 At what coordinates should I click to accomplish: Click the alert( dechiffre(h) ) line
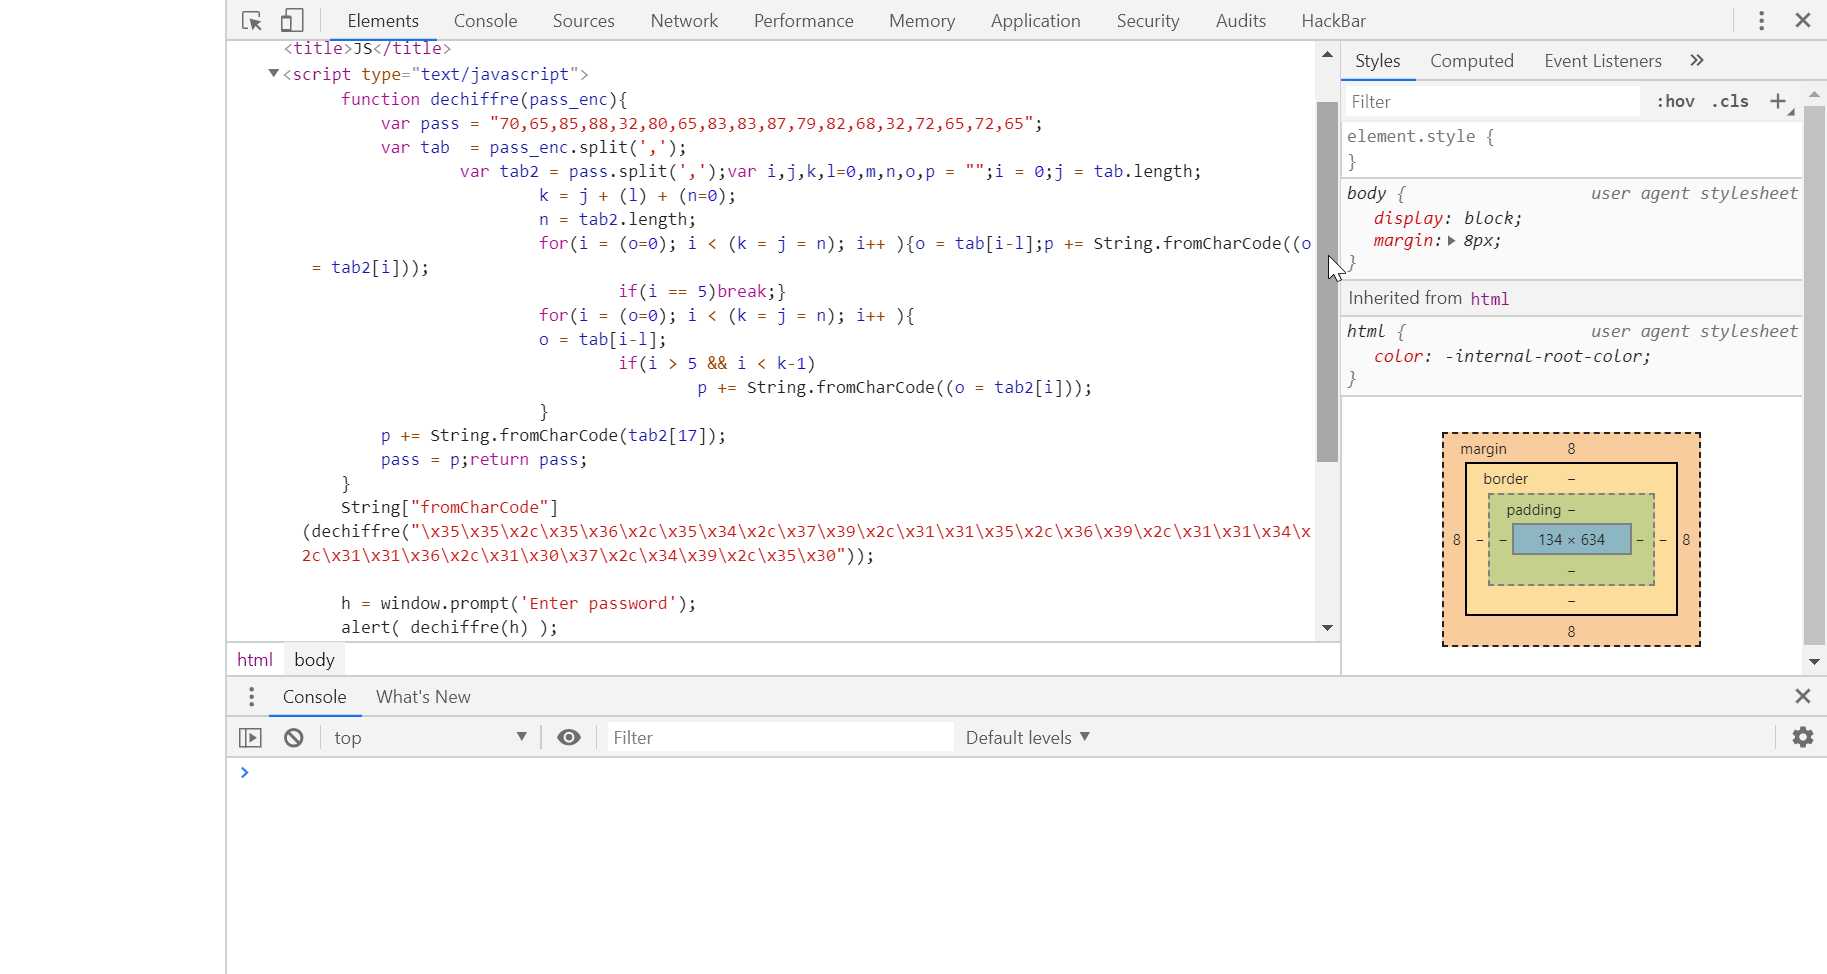[x=449, y=628]
